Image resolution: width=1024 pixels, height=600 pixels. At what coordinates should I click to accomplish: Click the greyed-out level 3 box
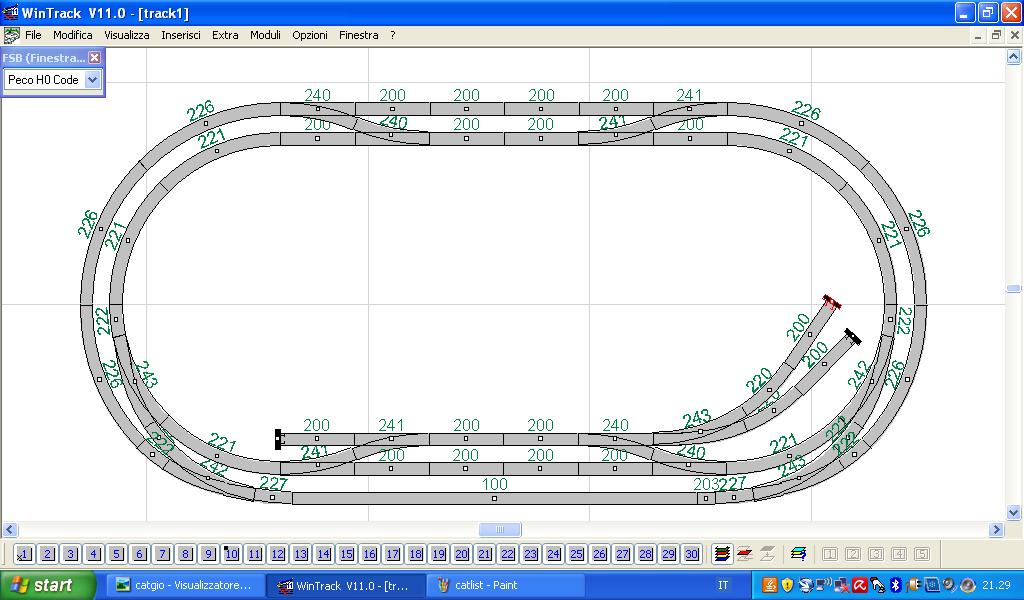click(x=875, y=554)
